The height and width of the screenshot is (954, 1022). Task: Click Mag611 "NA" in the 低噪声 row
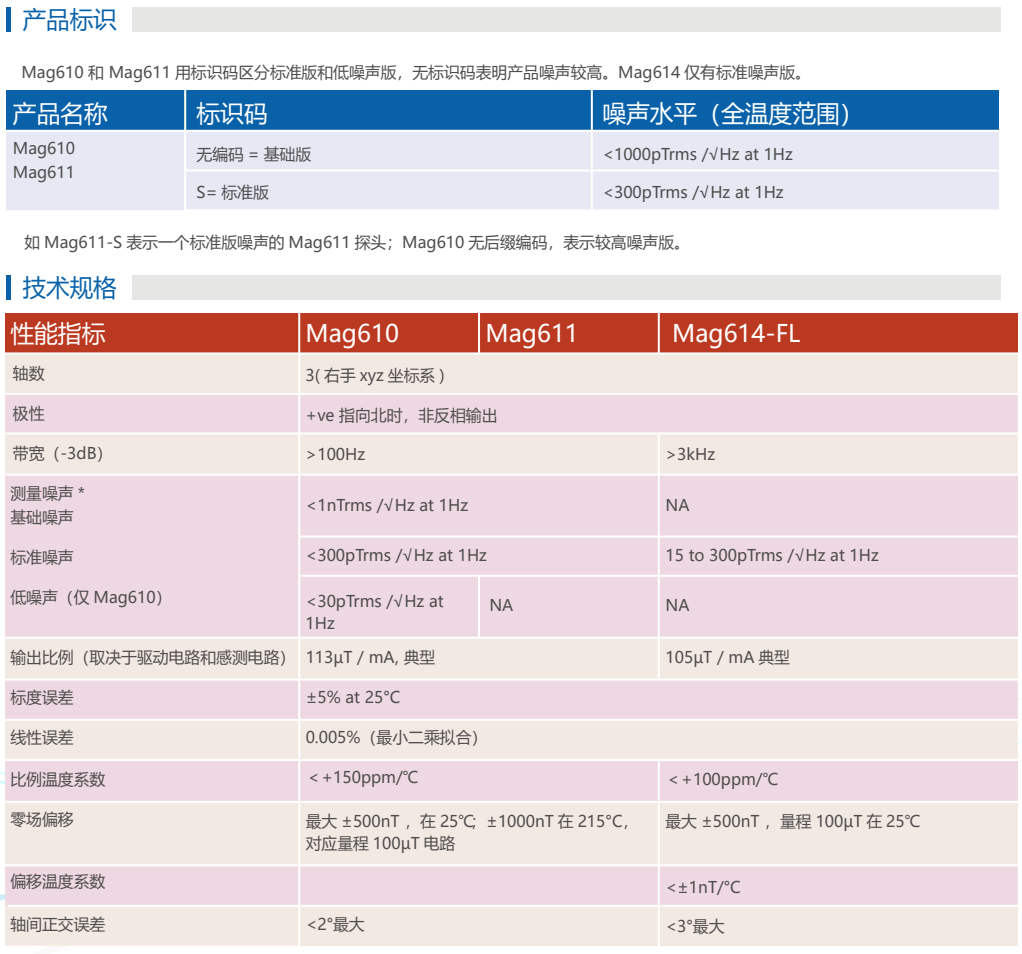501,605
